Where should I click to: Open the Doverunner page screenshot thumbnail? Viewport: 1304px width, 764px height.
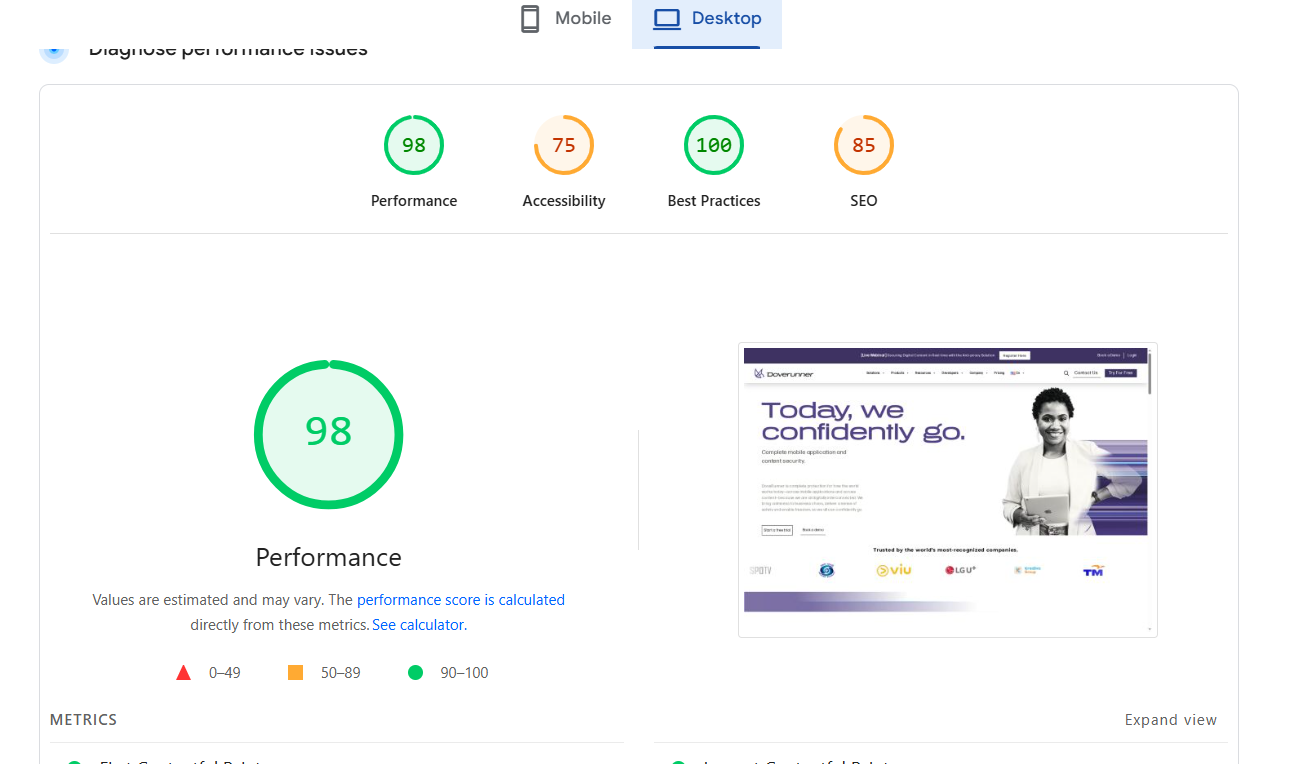point(947,490)
